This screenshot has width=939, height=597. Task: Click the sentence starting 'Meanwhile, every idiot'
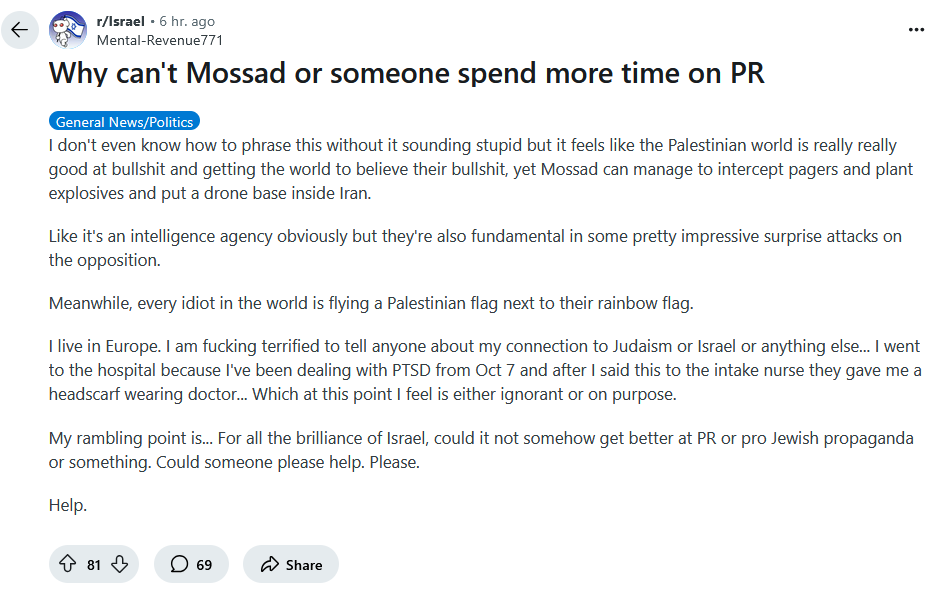coord(371,304)
